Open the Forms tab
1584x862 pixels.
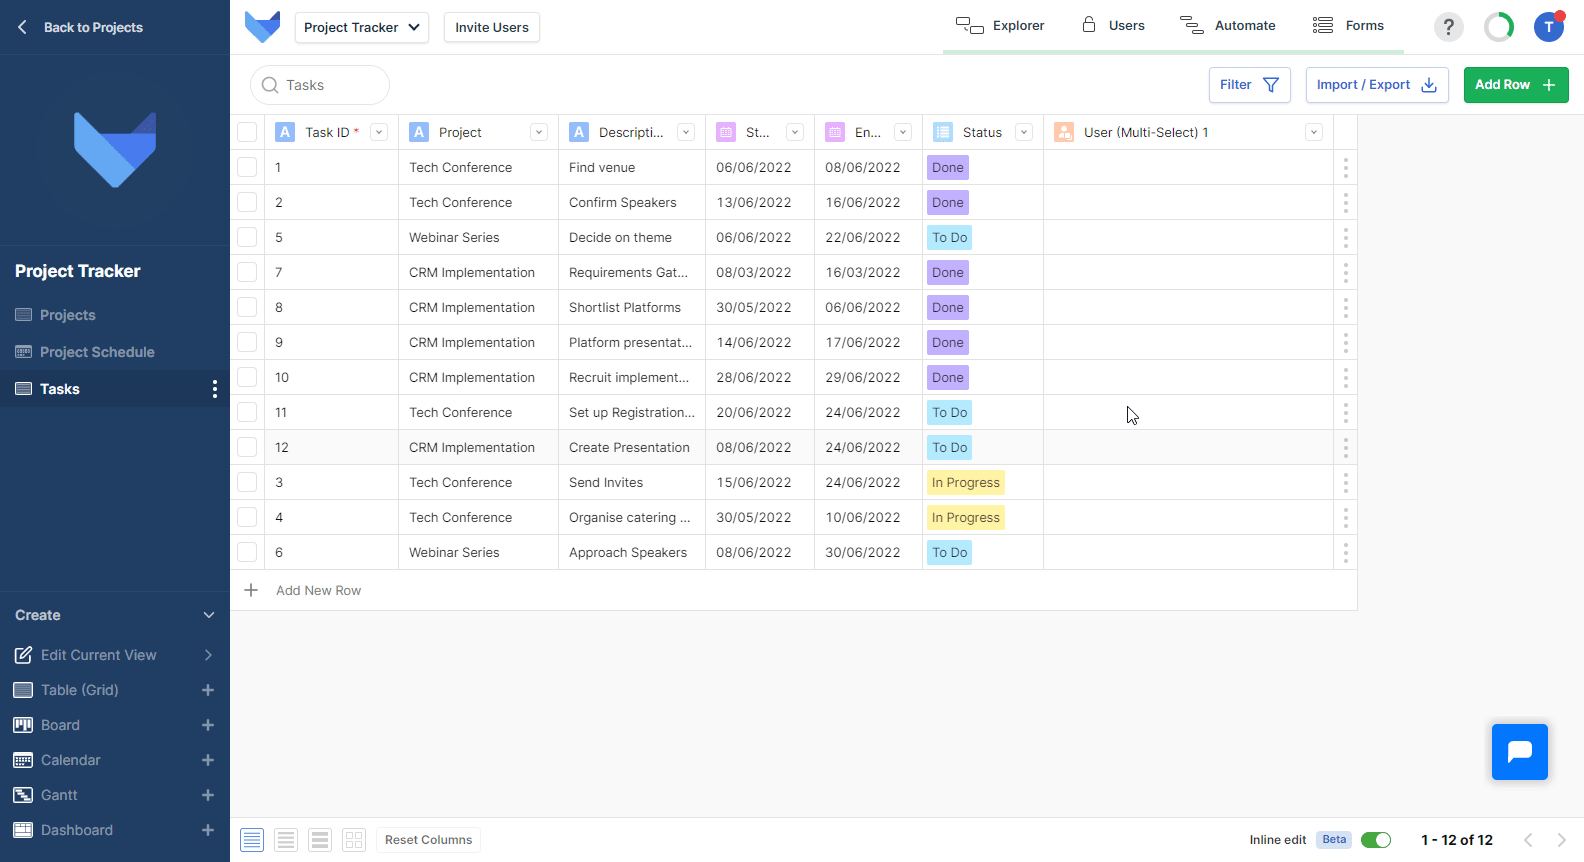coord(1349,26)
